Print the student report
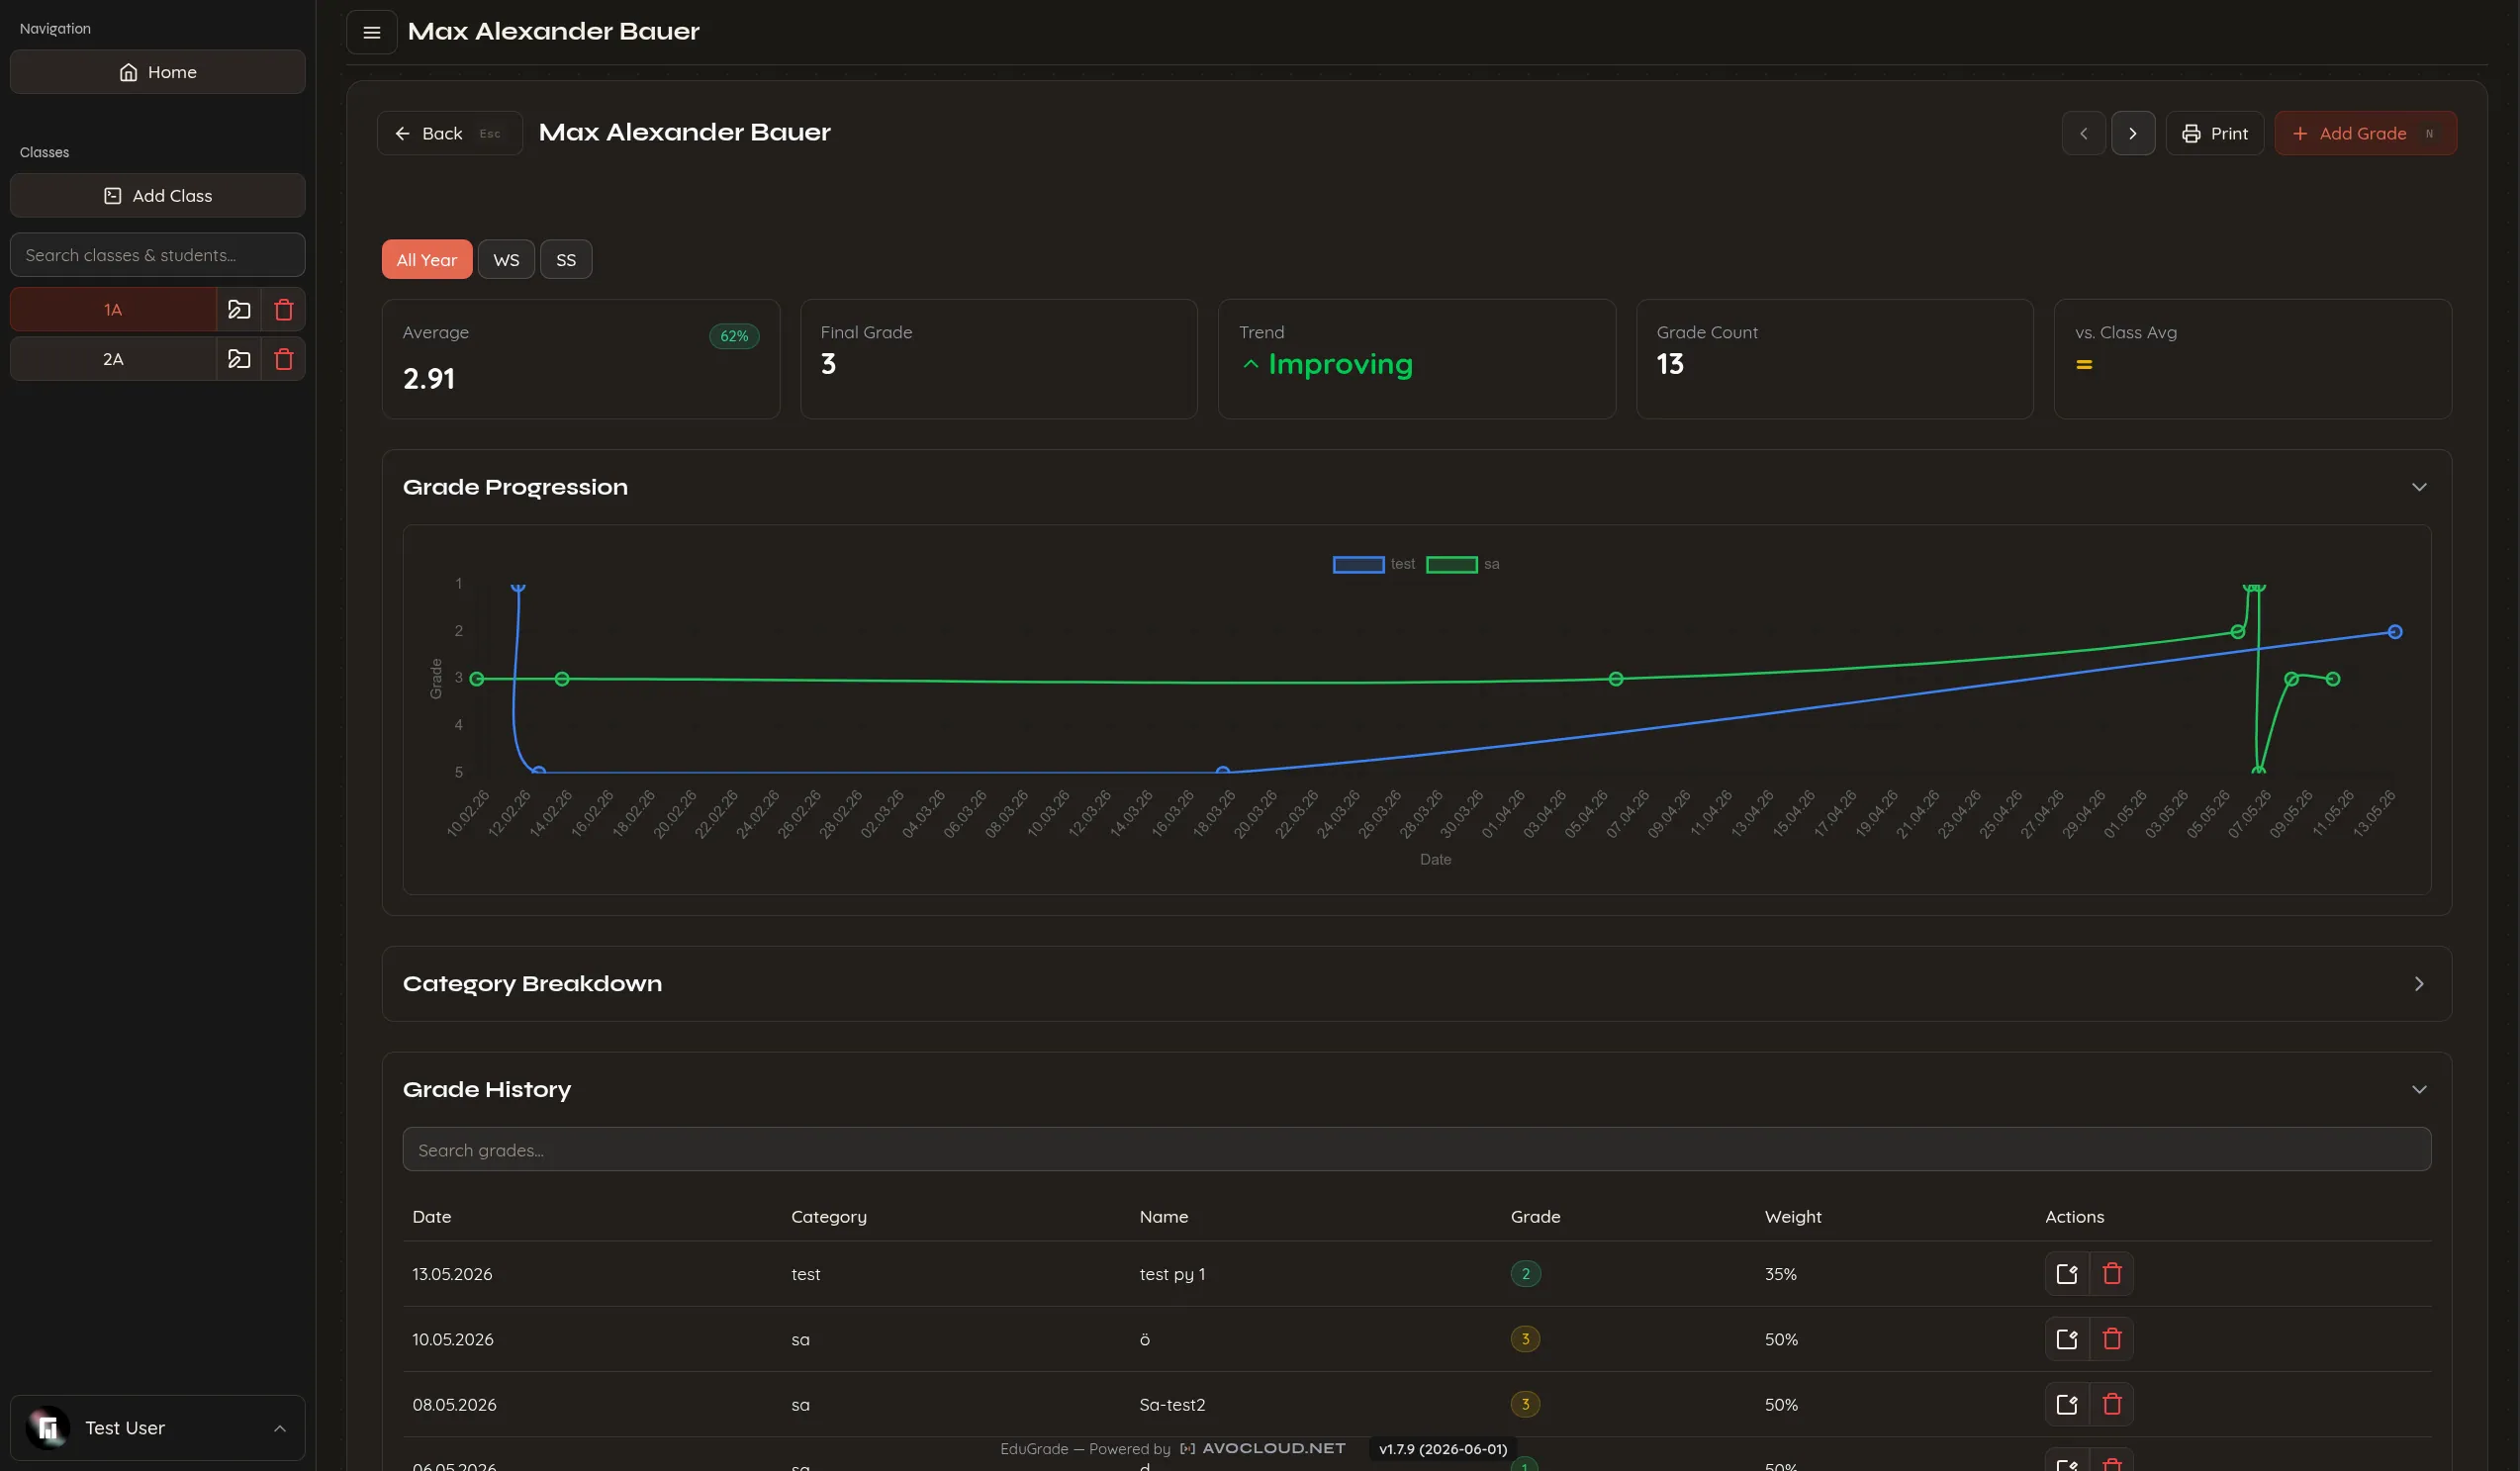This screenshot has height=1471, width=2520. click(2214, 133)
